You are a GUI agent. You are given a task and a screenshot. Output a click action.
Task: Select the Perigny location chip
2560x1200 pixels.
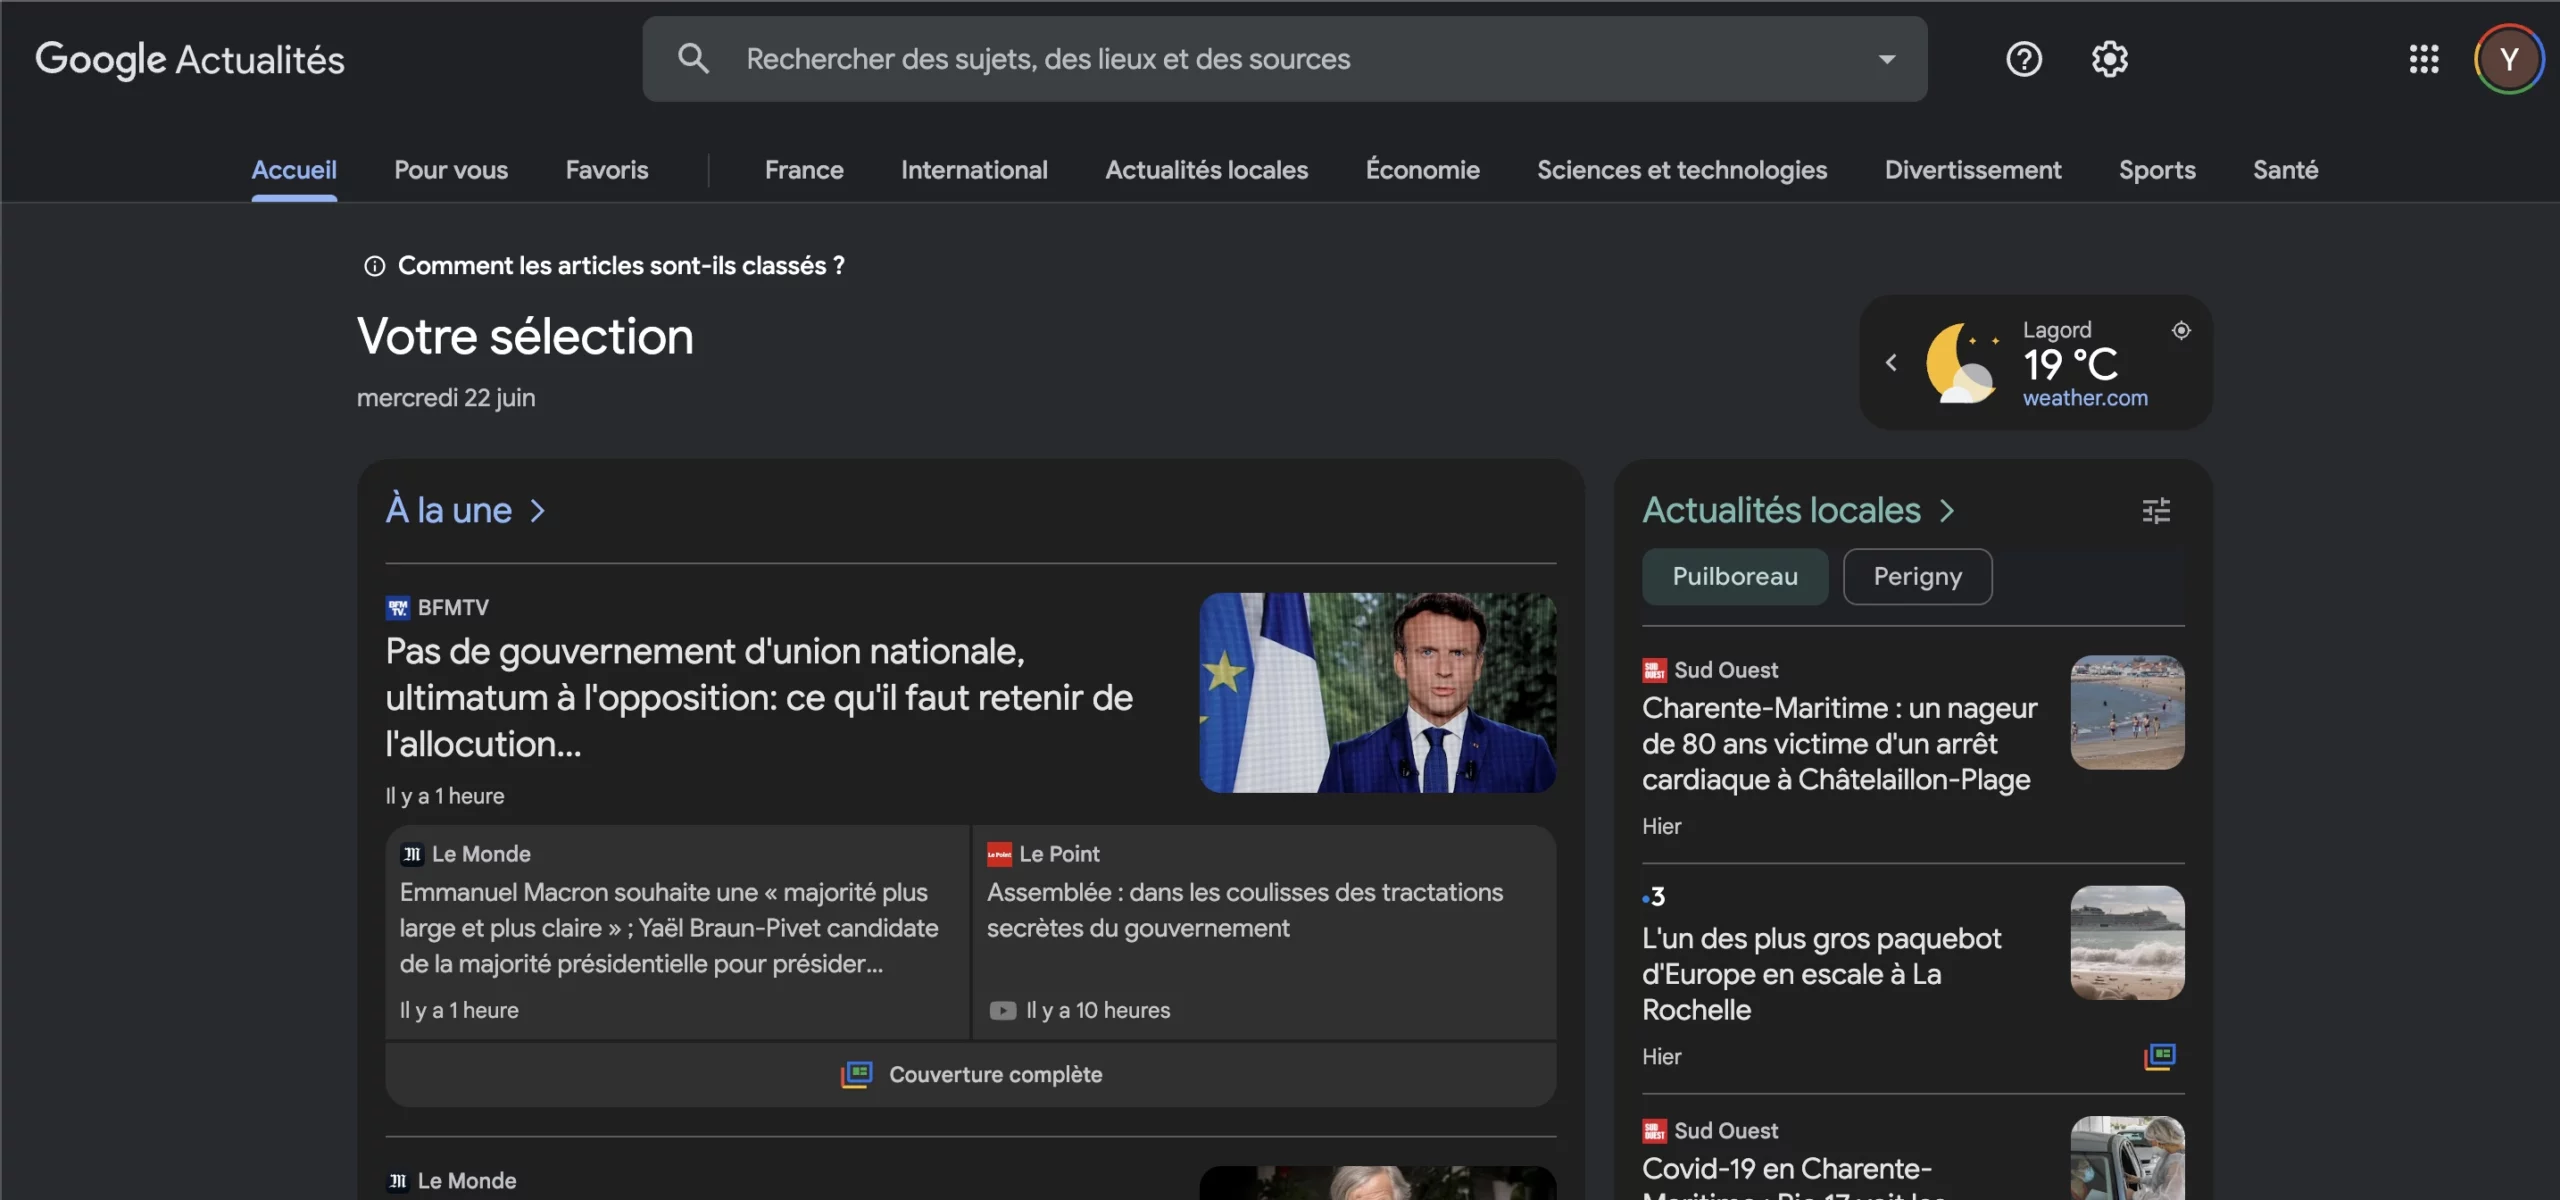tap(1917, 577)
